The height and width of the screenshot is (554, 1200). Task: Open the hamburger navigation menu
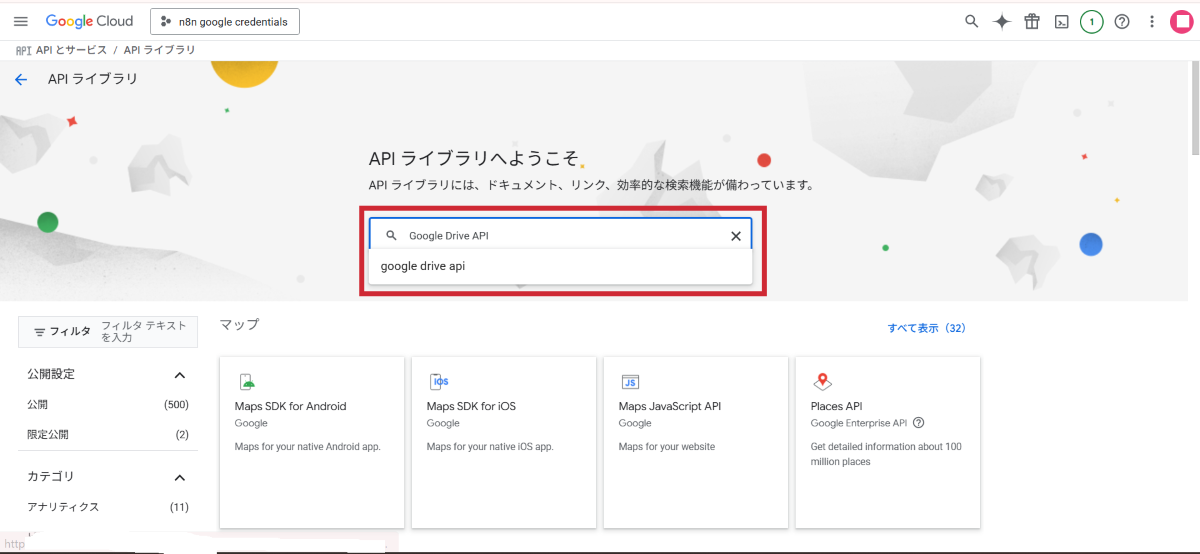click(x=21, y=21)
